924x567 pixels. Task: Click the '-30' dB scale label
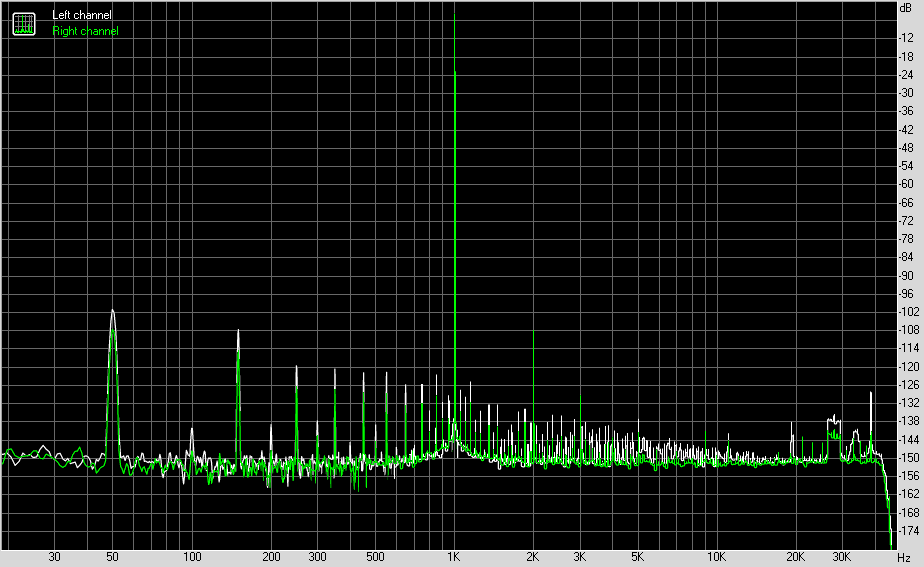906,93
